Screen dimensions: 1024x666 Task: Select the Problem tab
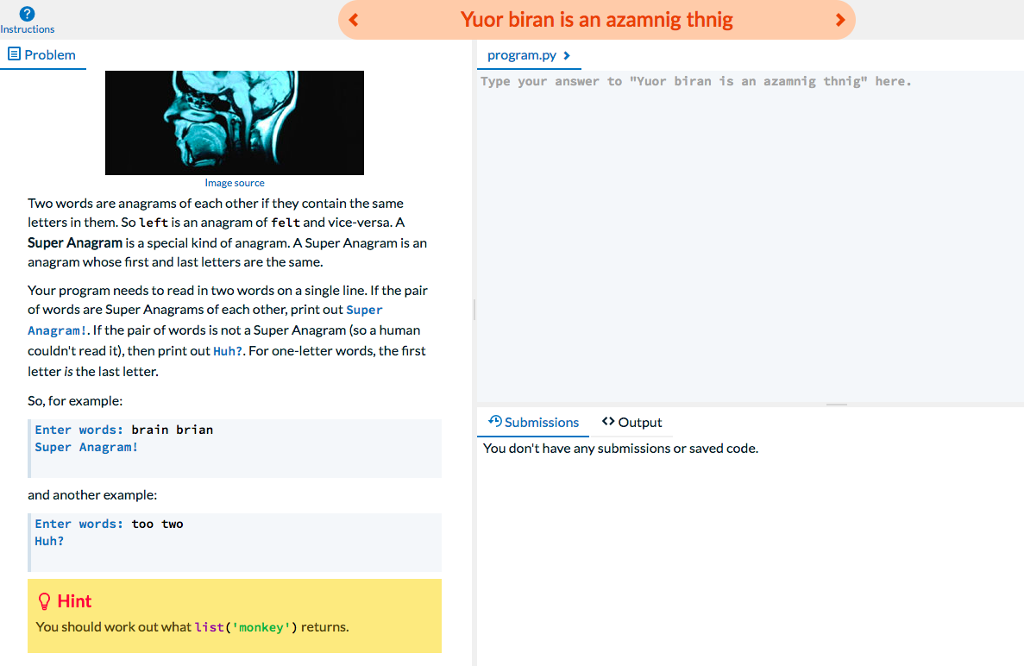pyautogui.click(x=42, y=54)
